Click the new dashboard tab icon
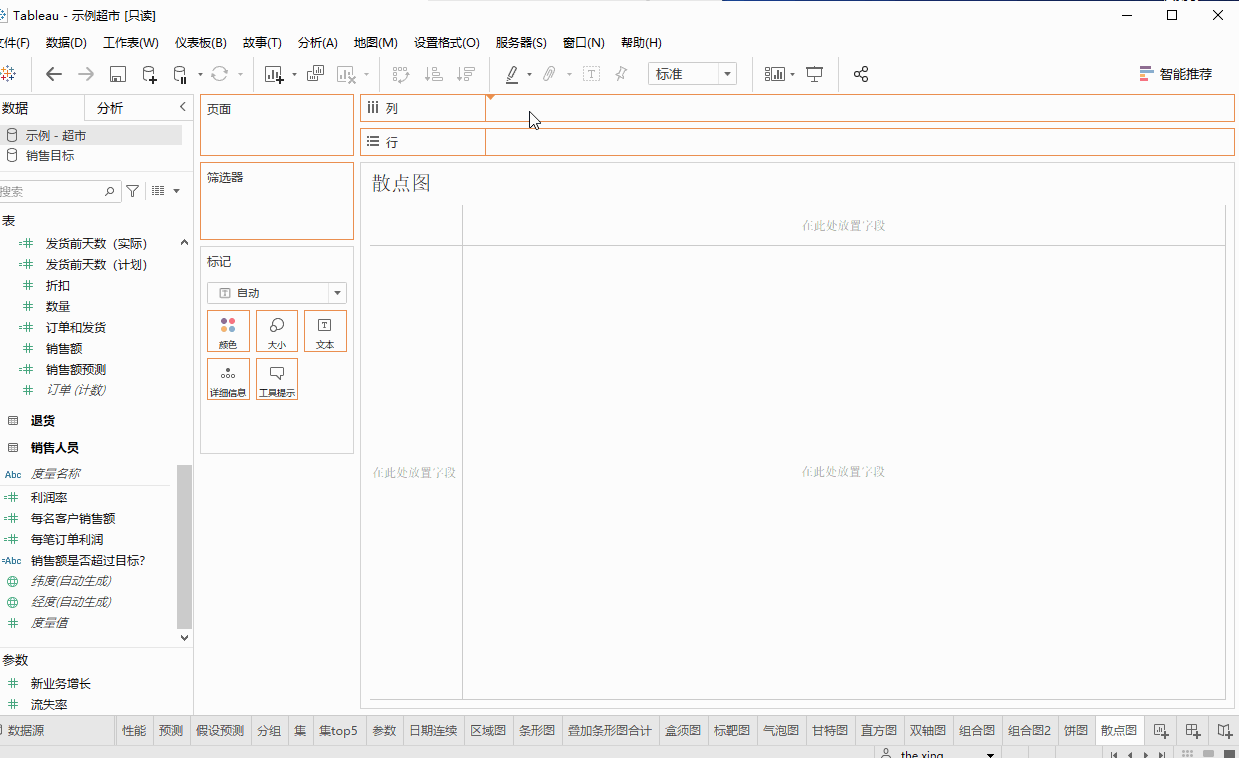The height and width of the screenshot is (758, 1239). [1193, 730]
